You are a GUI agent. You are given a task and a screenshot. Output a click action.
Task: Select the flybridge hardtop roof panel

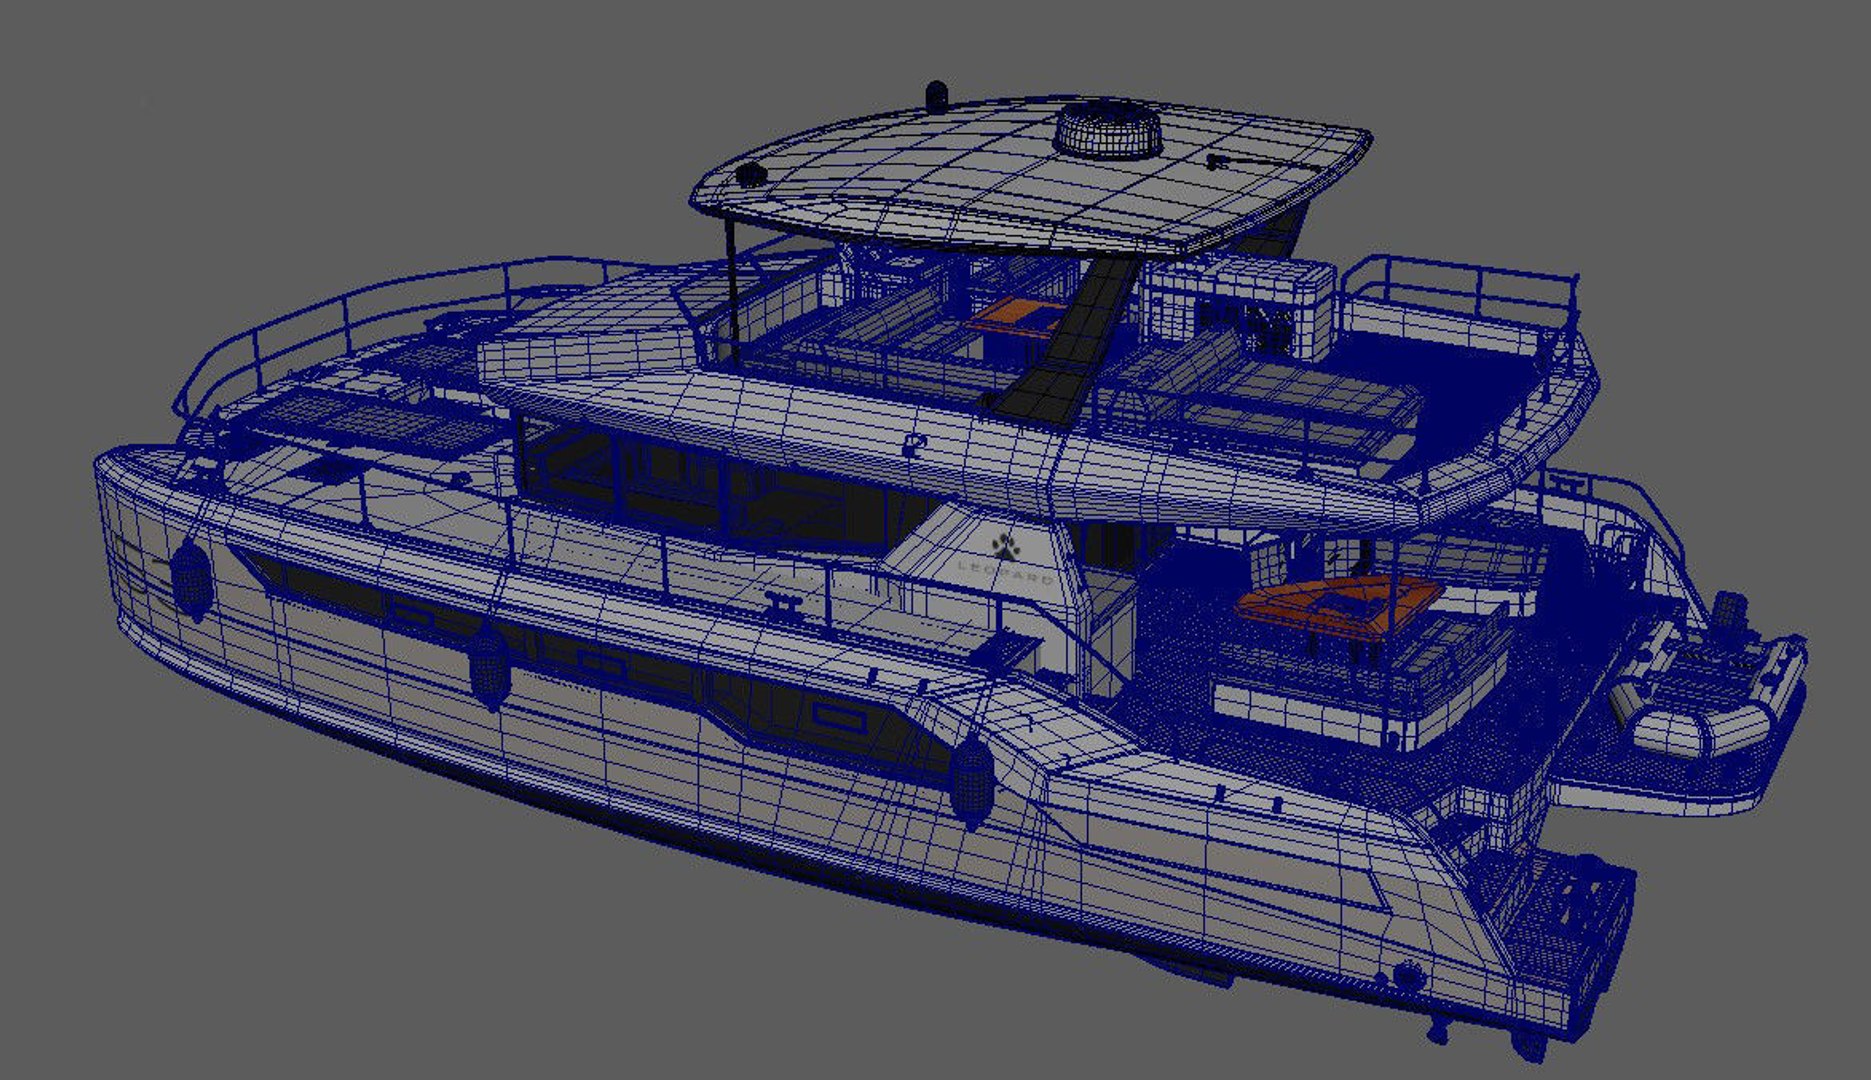click(1030, 175)
